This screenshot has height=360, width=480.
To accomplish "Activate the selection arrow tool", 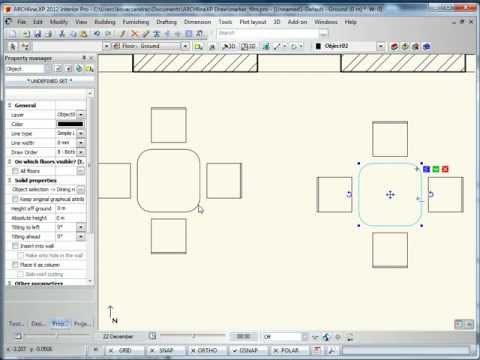I will click(13, 46).
